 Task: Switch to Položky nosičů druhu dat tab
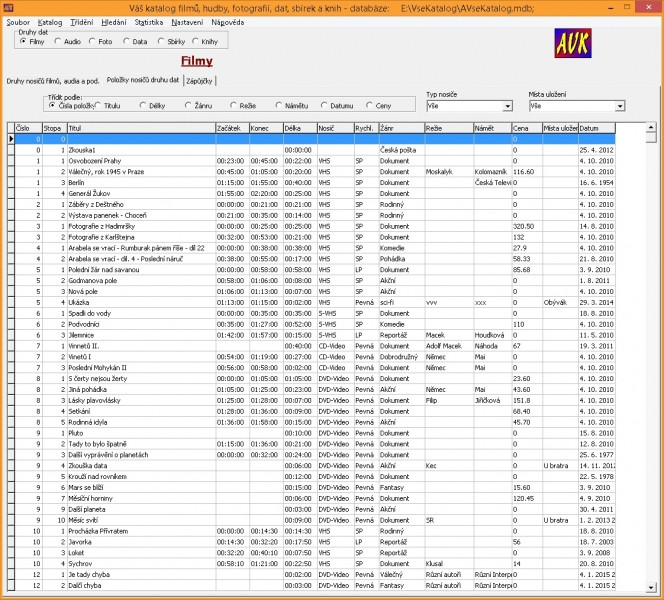coord(143,80)
